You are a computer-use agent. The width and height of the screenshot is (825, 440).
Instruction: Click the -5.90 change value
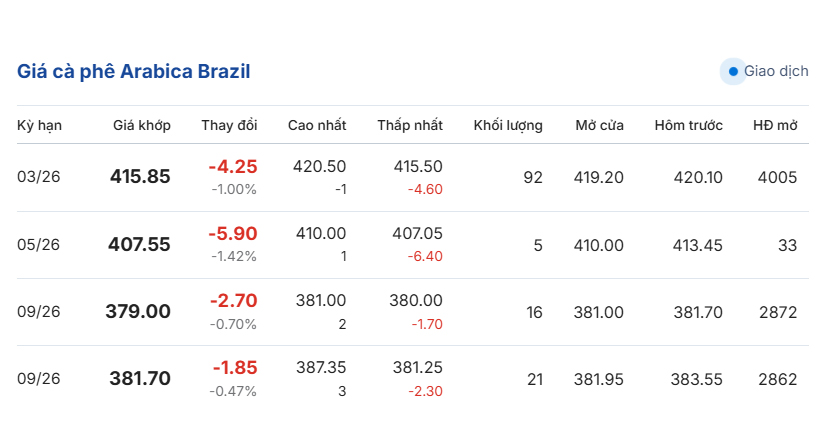point(233,234)
